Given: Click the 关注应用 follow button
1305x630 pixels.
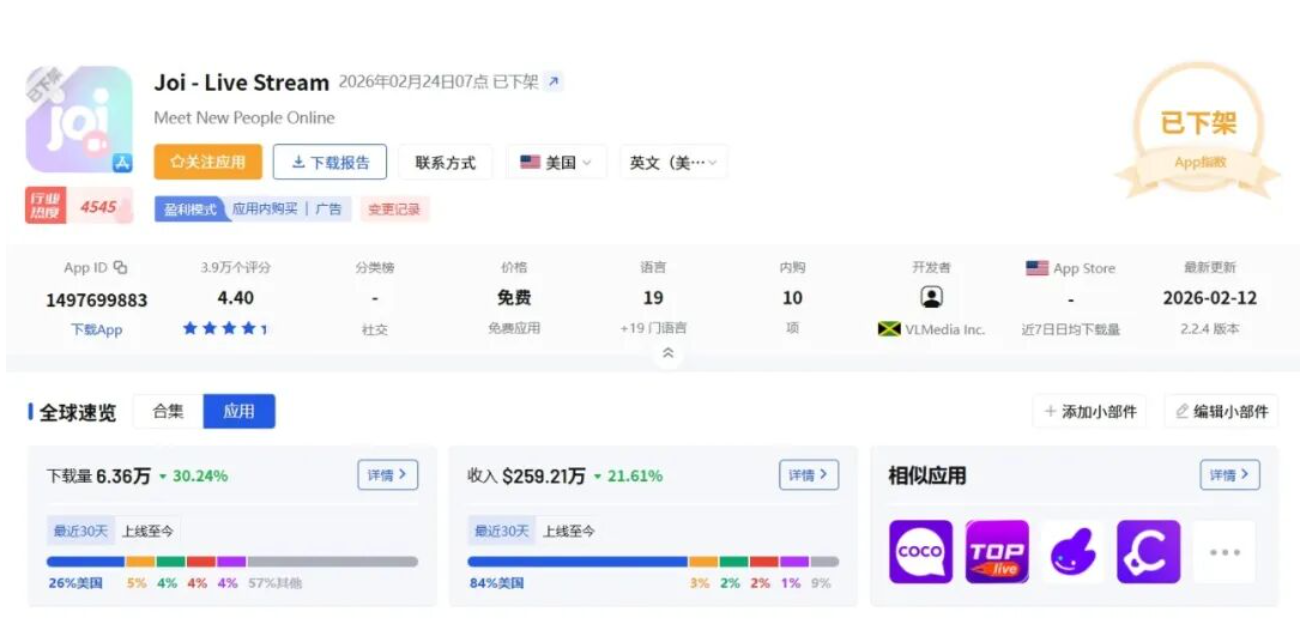Looking at the screenshot, I should [x=208, y=162].
